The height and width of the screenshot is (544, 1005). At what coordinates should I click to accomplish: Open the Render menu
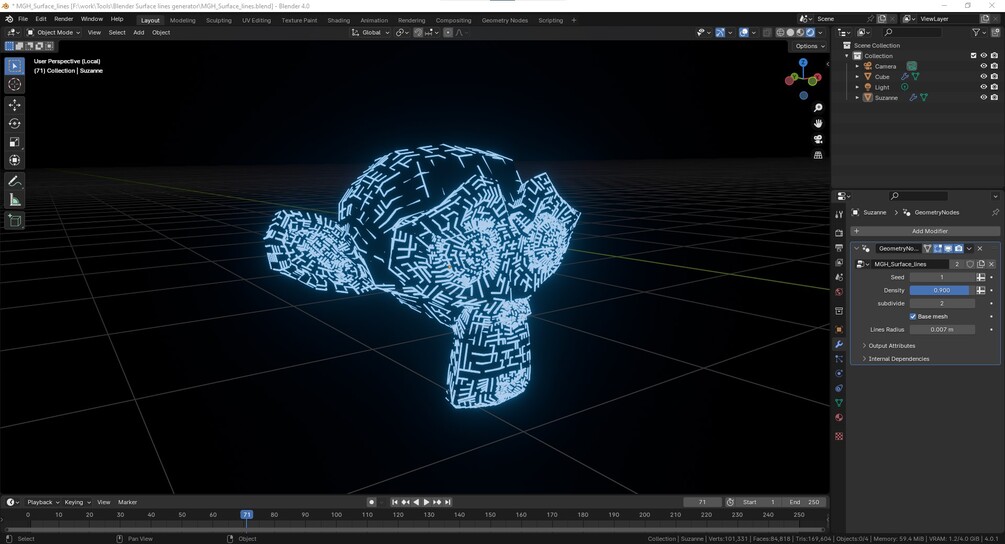coord(63,19)
